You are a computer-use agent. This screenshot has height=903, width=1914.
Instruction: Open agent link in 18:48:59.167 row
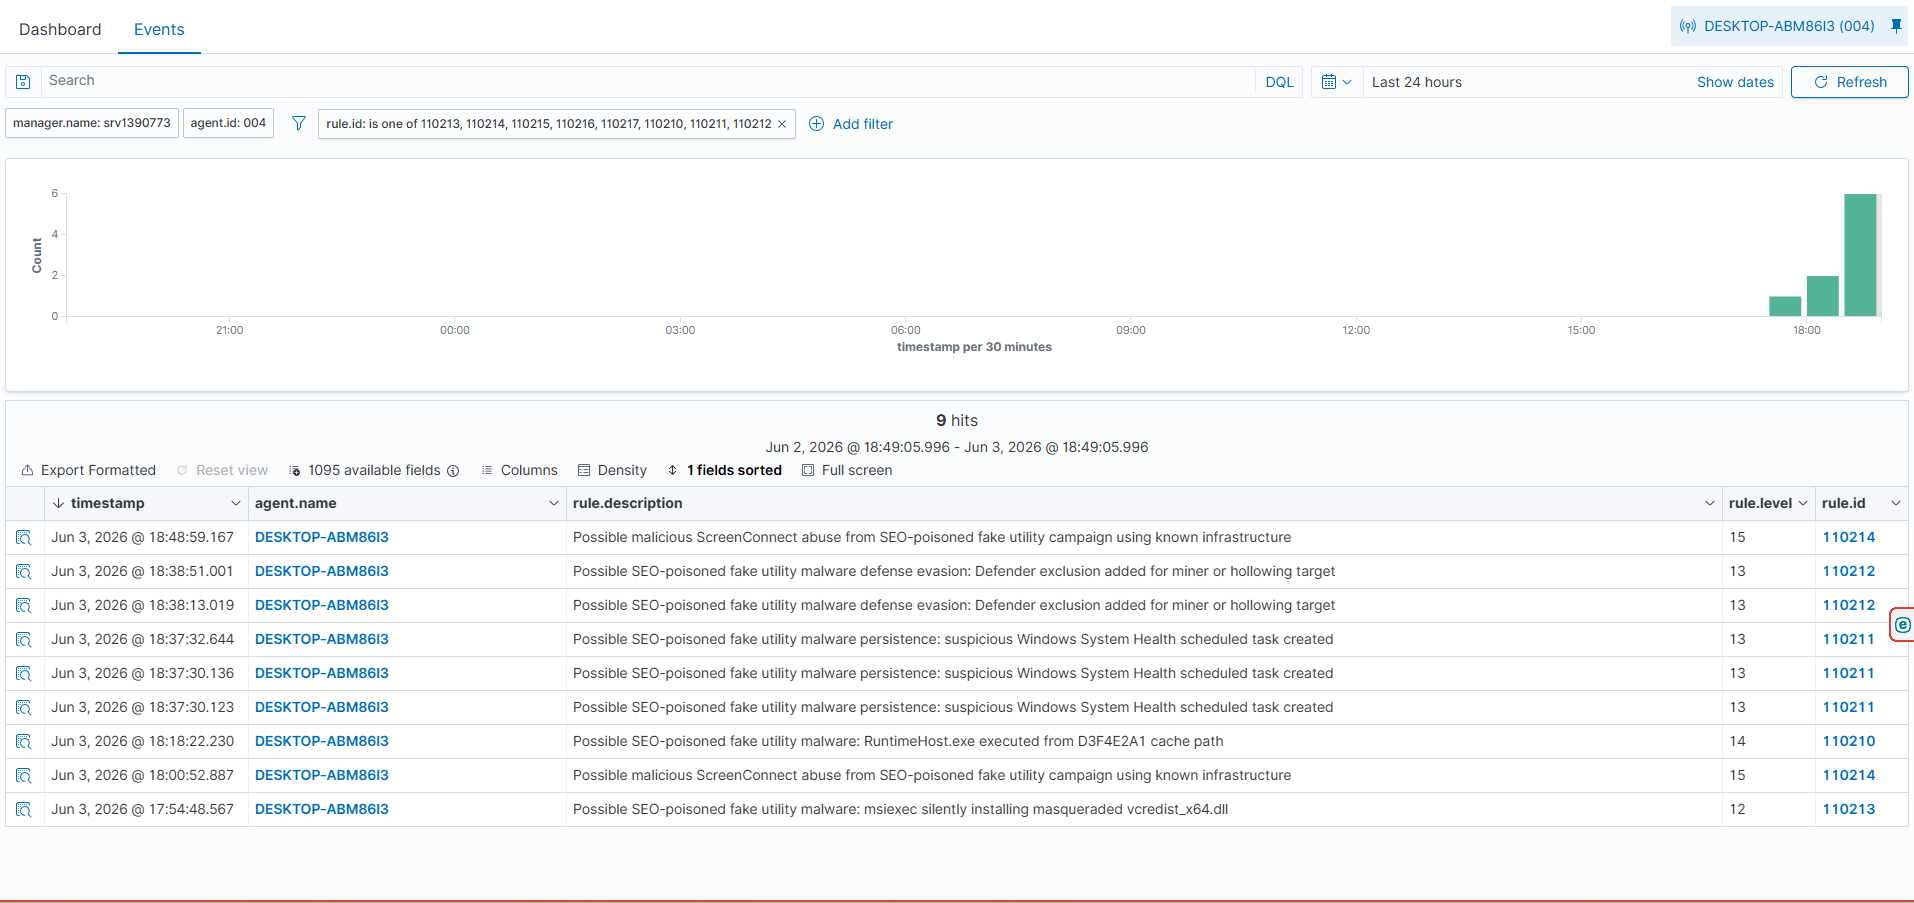pos(322,537)
